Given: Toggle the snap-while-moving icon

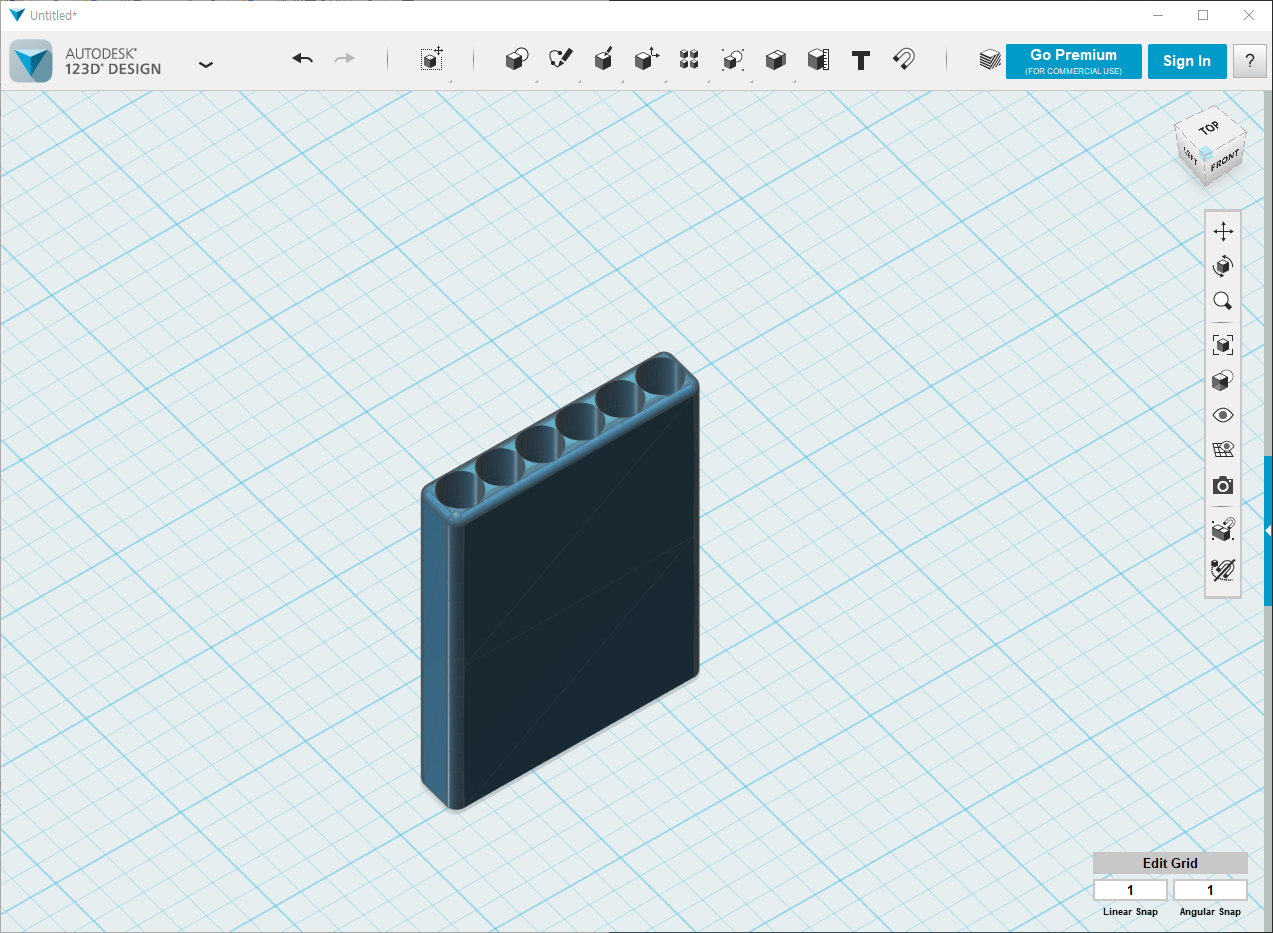Looking at the screenshot, I should point(1223,530).
